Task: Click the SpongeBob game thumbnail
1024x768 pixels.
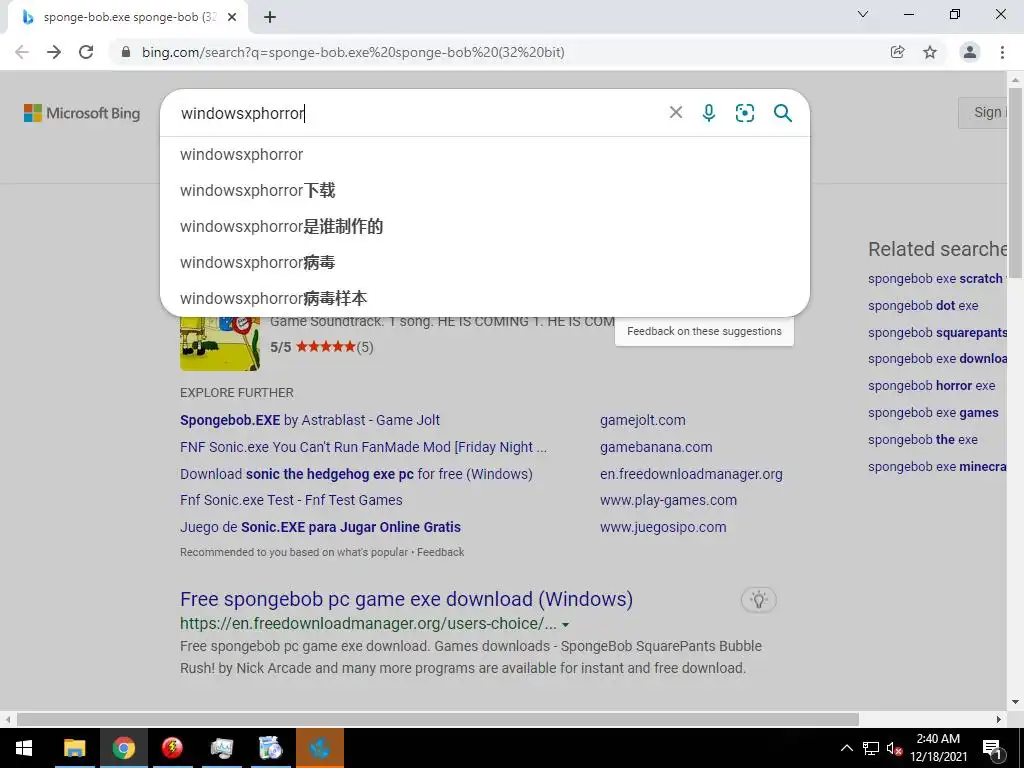Action: 220,344
